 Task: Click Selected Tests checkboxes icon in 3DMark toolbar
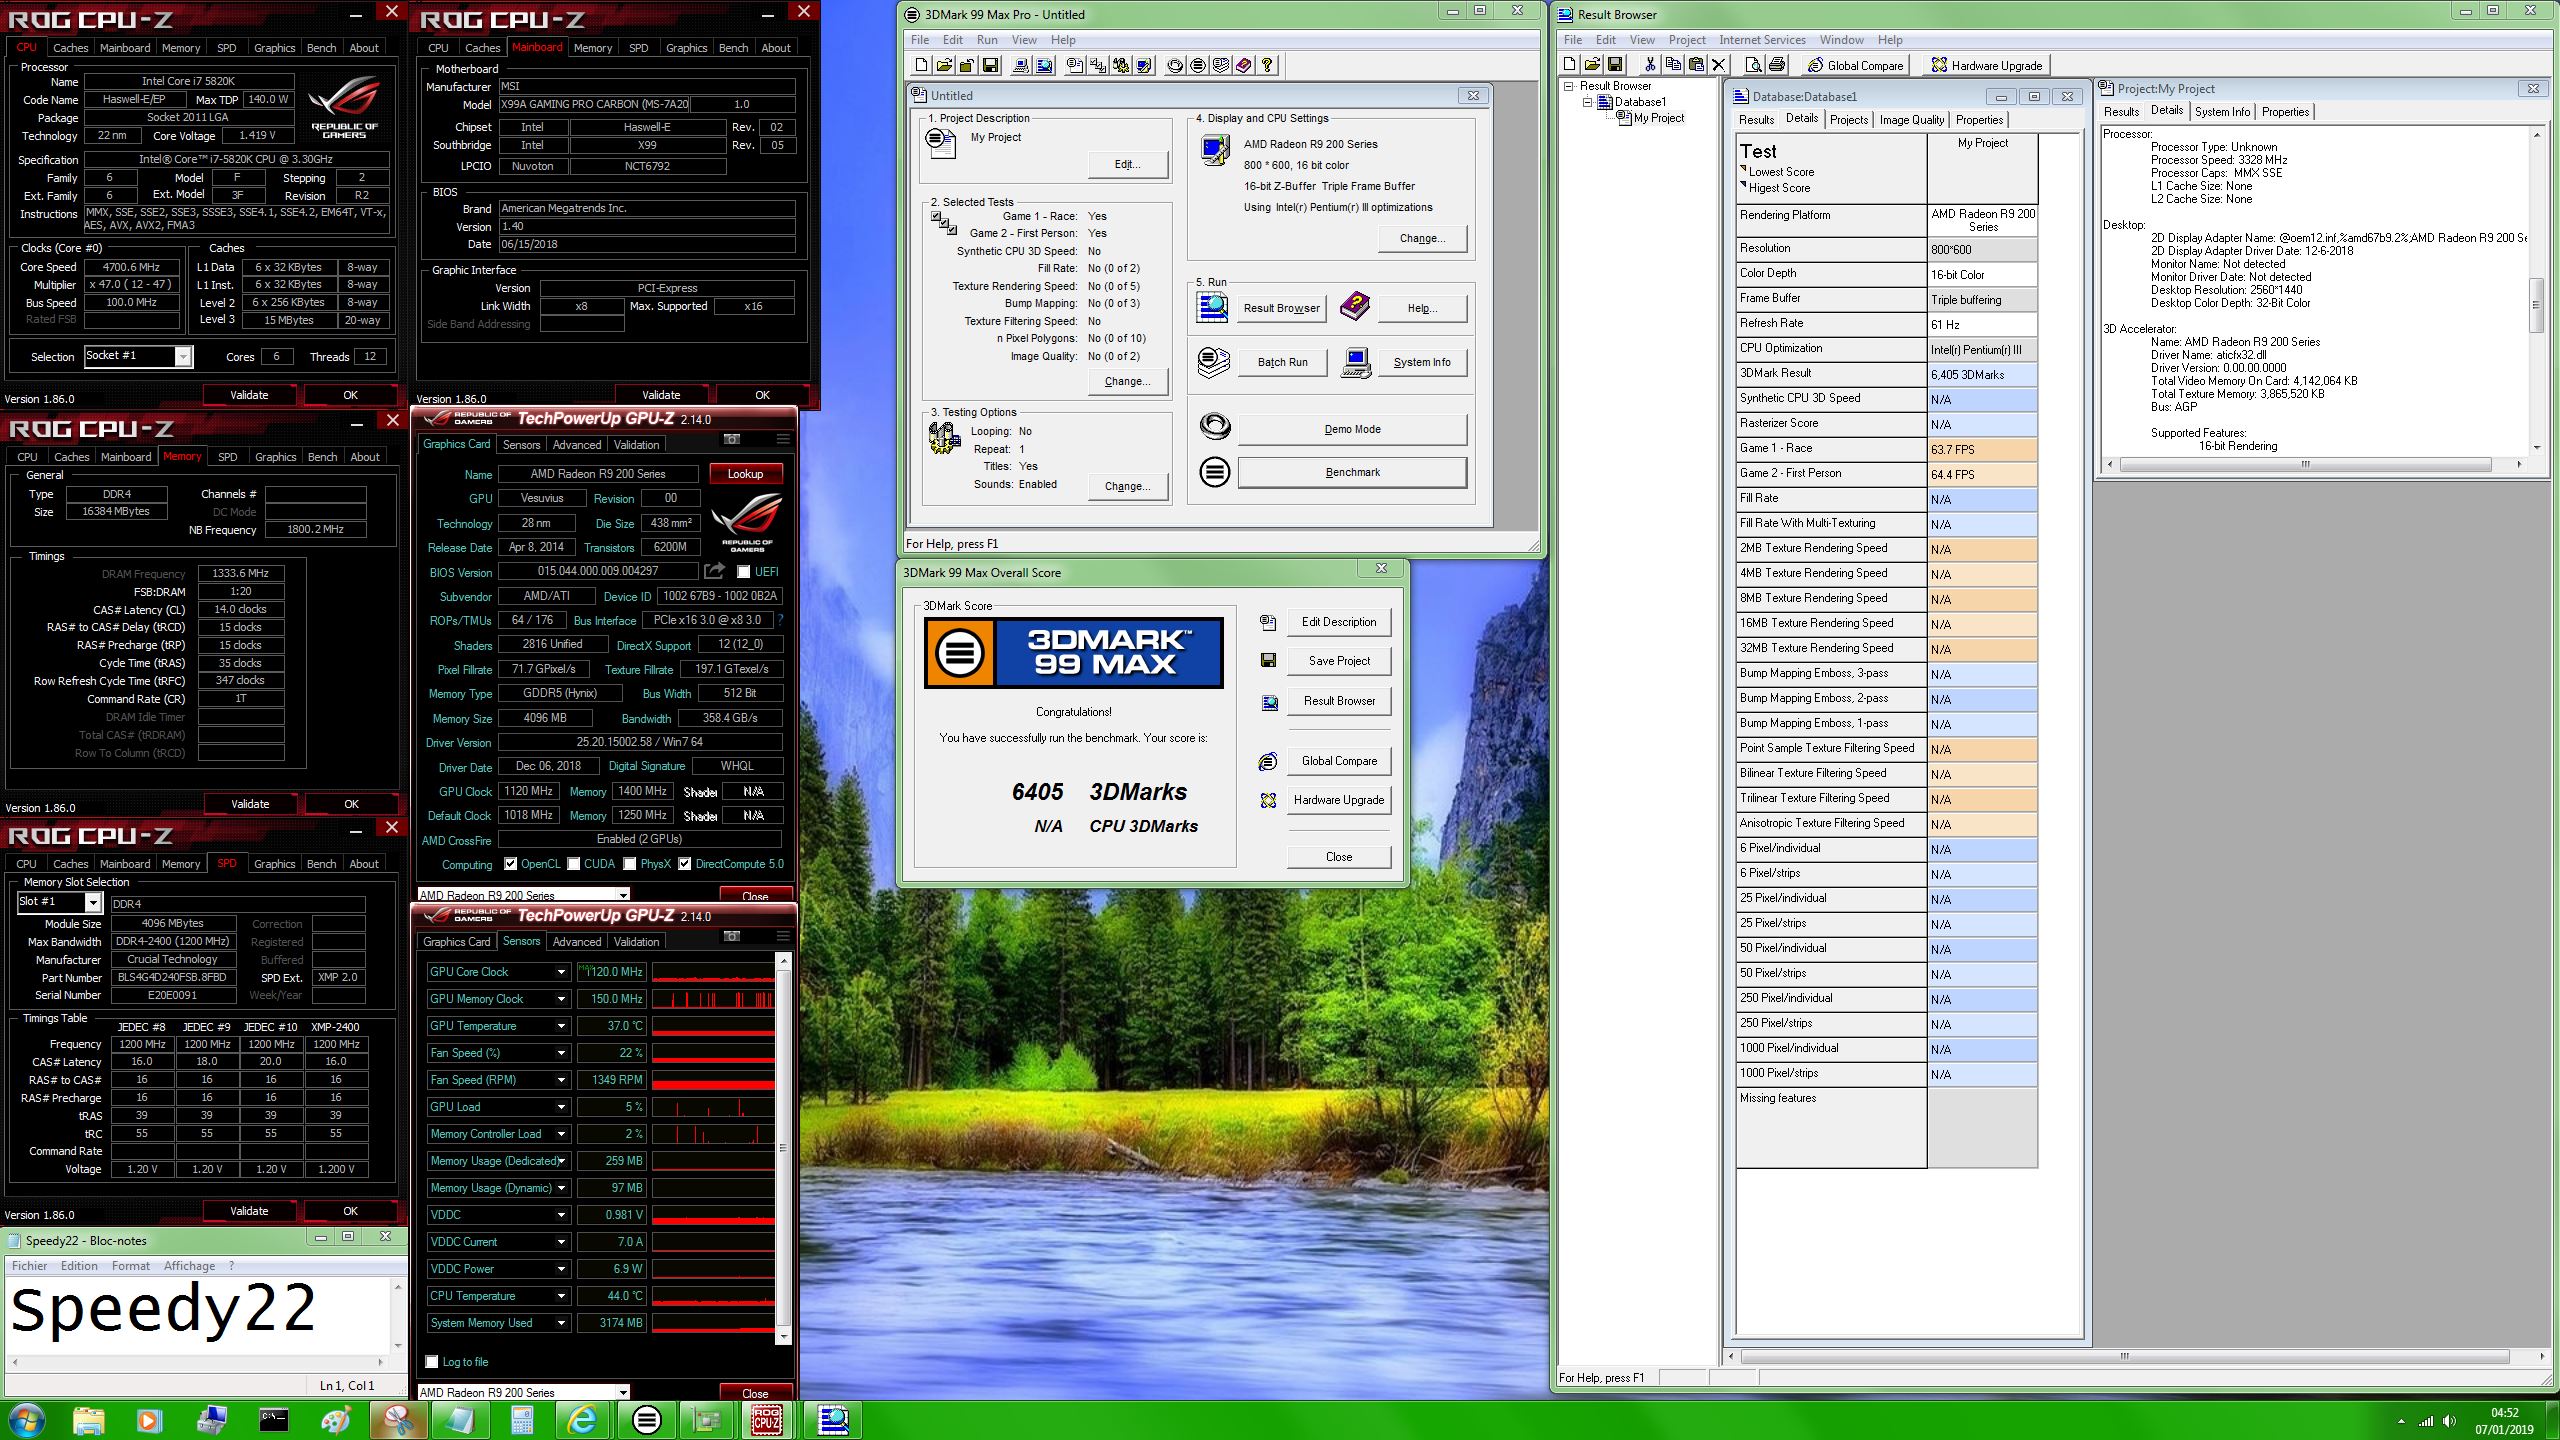pos(1098,65)
